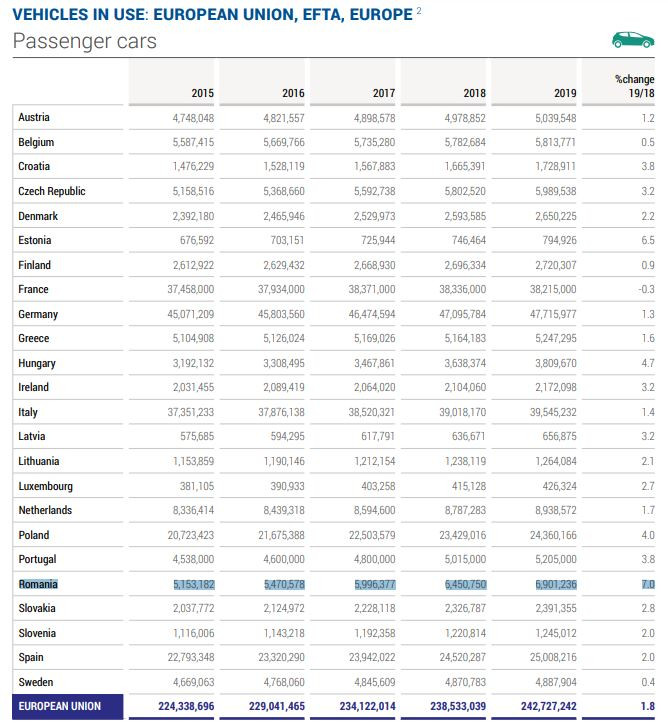Screen dimensions: 668x728
Task: Click the 2019 column header
Action: [565, 93]
